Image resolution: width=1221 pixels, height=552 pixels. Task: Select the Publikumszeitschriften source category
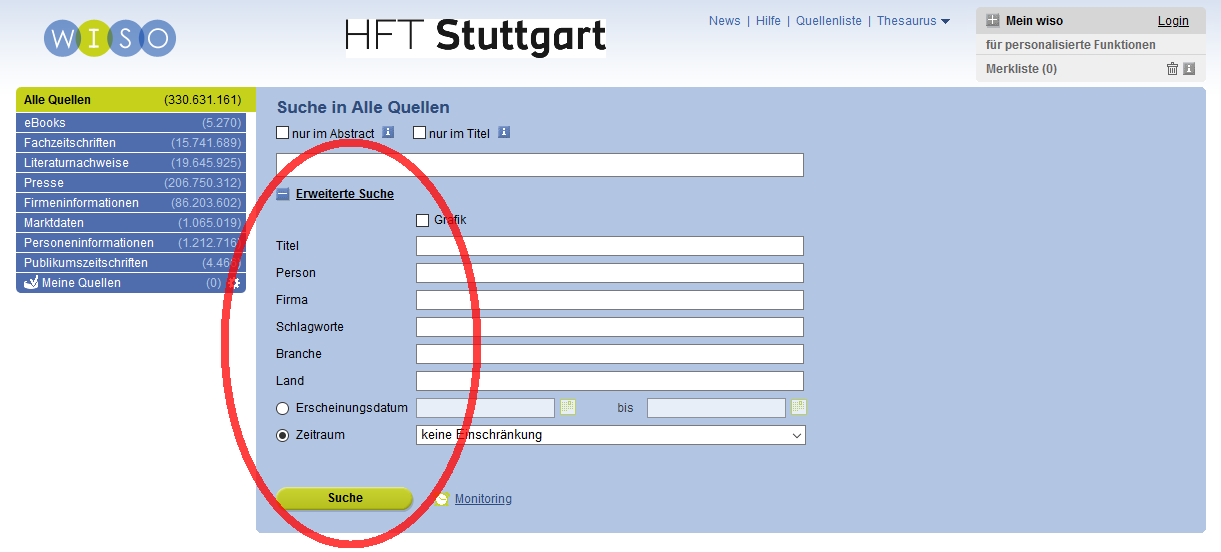click(131, 263)
